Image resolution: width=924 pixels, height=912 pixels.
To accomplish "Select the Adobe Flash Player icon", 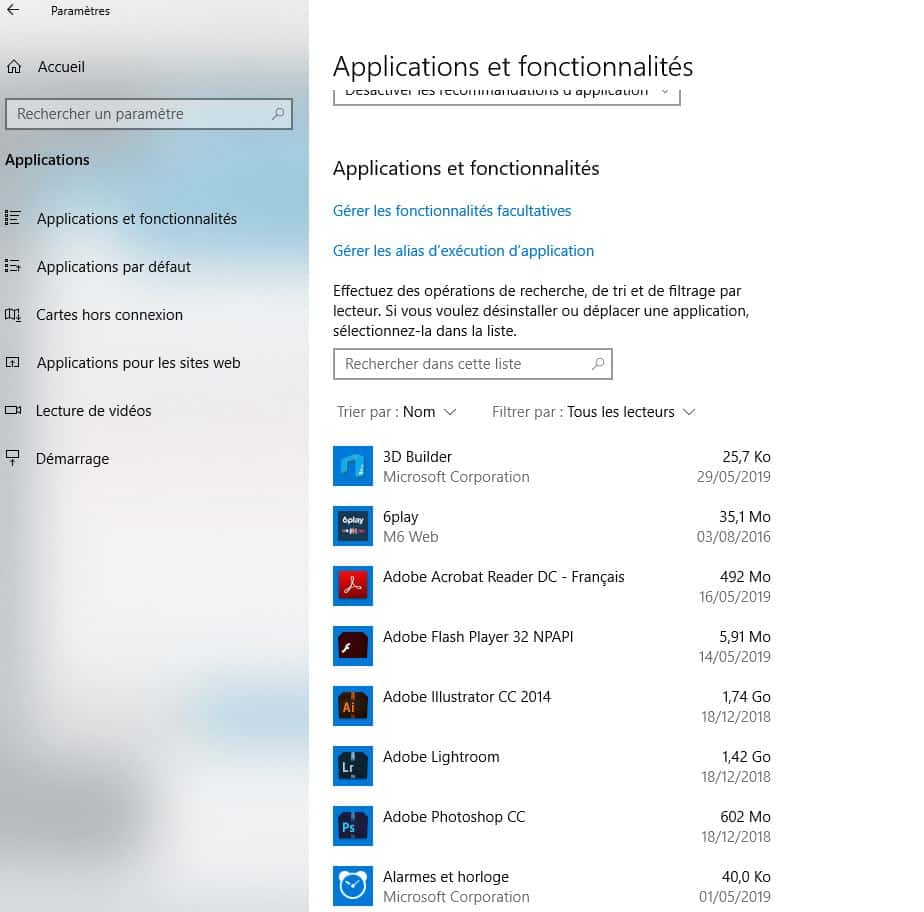I will tap(352, 646).
